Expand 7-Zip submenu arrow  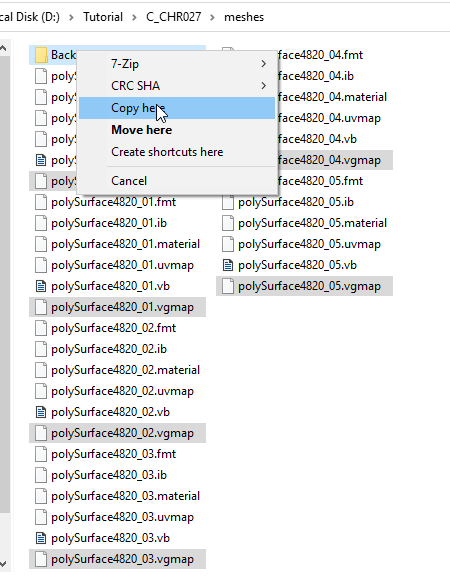pos(264,64)
